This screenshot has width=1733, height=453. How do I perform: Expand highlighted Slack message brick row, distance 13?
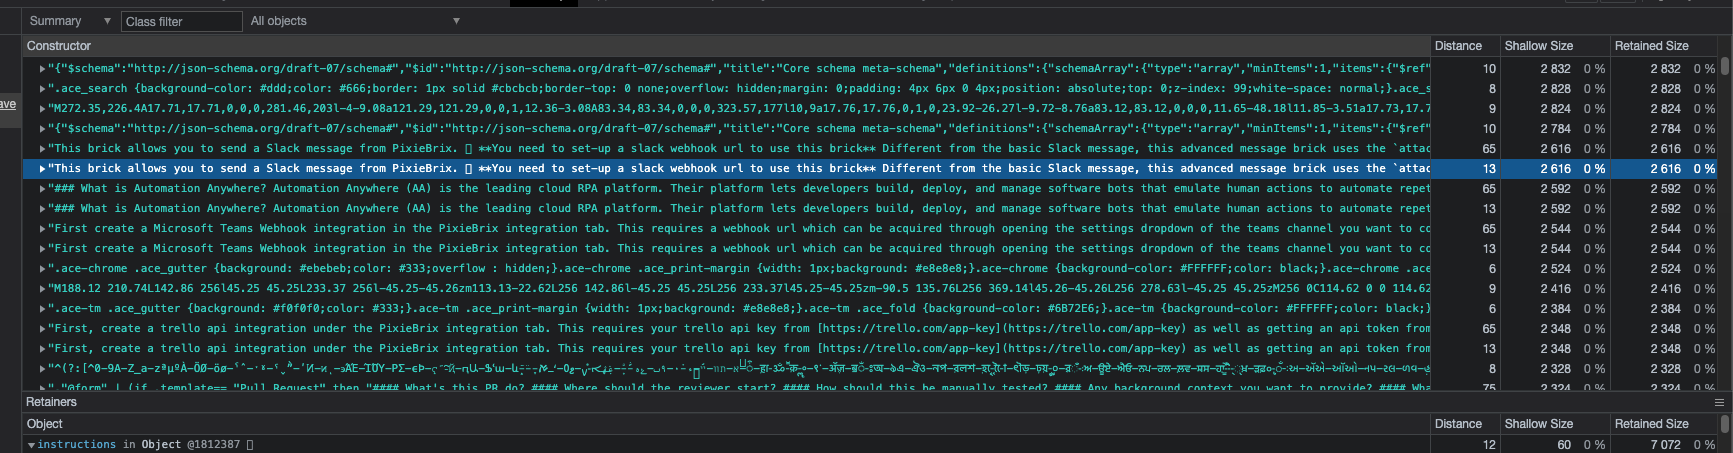(x=42, y=169)
